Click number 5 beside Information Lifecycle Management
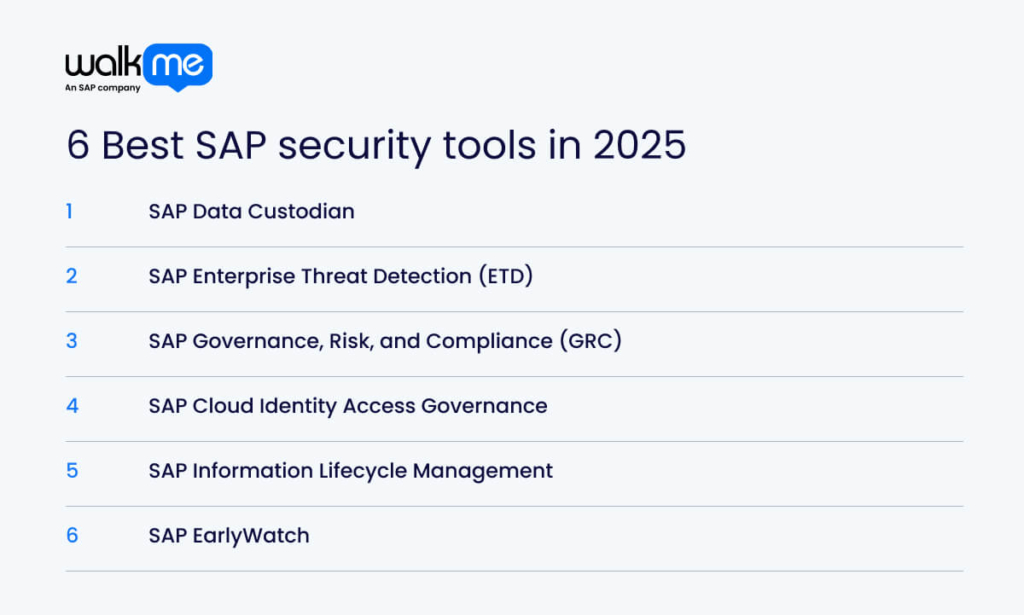Screen dimensions: 1024x615 coord(72,471)
